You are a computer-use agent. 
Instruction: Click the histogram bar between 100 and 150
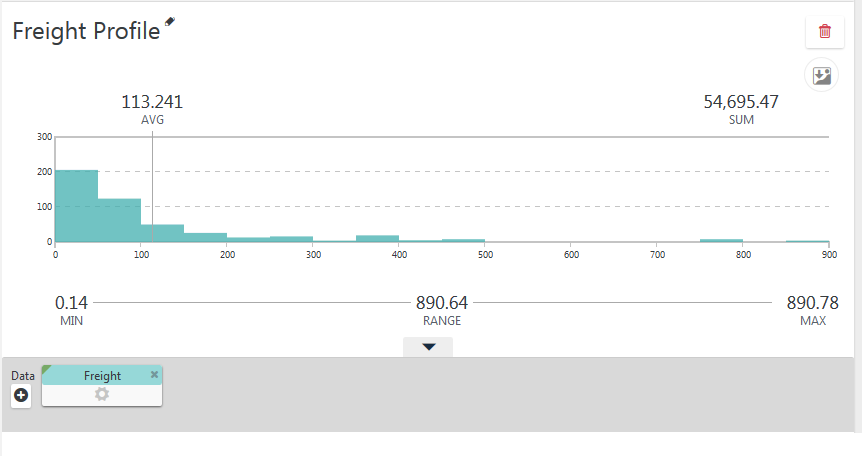pyautogui.click(x=162, y=233)
